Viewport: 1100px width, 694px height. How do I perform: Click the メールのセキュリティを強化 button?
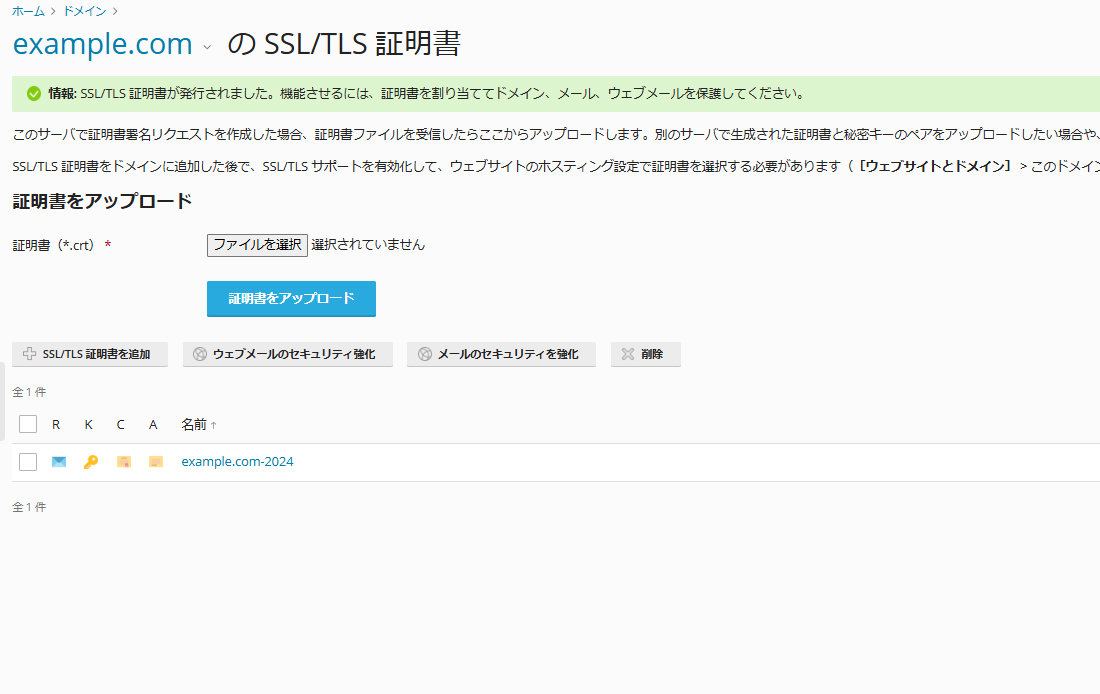coord(501,354)
